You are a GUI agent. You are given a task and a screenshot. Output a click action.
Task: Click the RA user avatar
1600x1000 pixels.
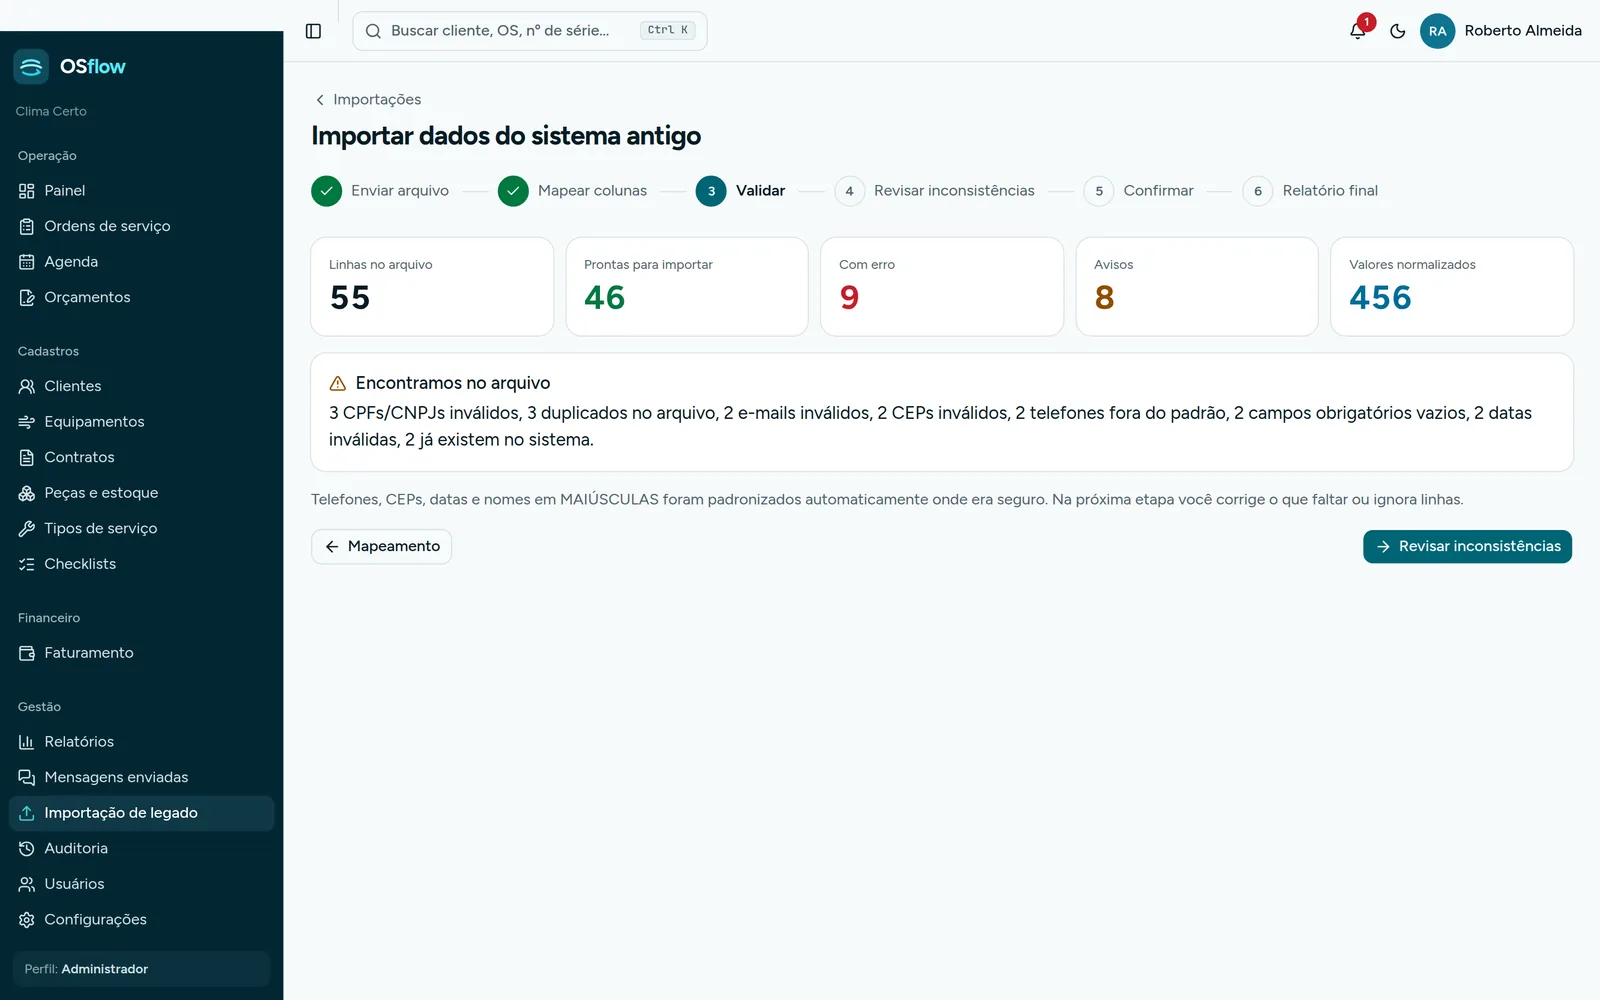coord(1437,31)
